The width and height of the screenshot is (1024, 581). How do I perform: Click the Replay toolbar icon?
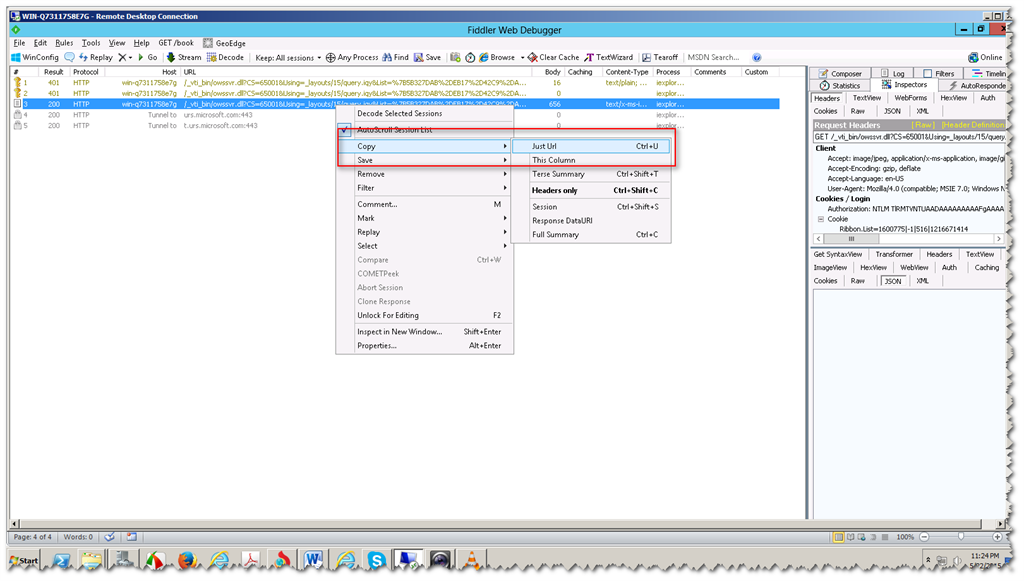tap(95, 57)
